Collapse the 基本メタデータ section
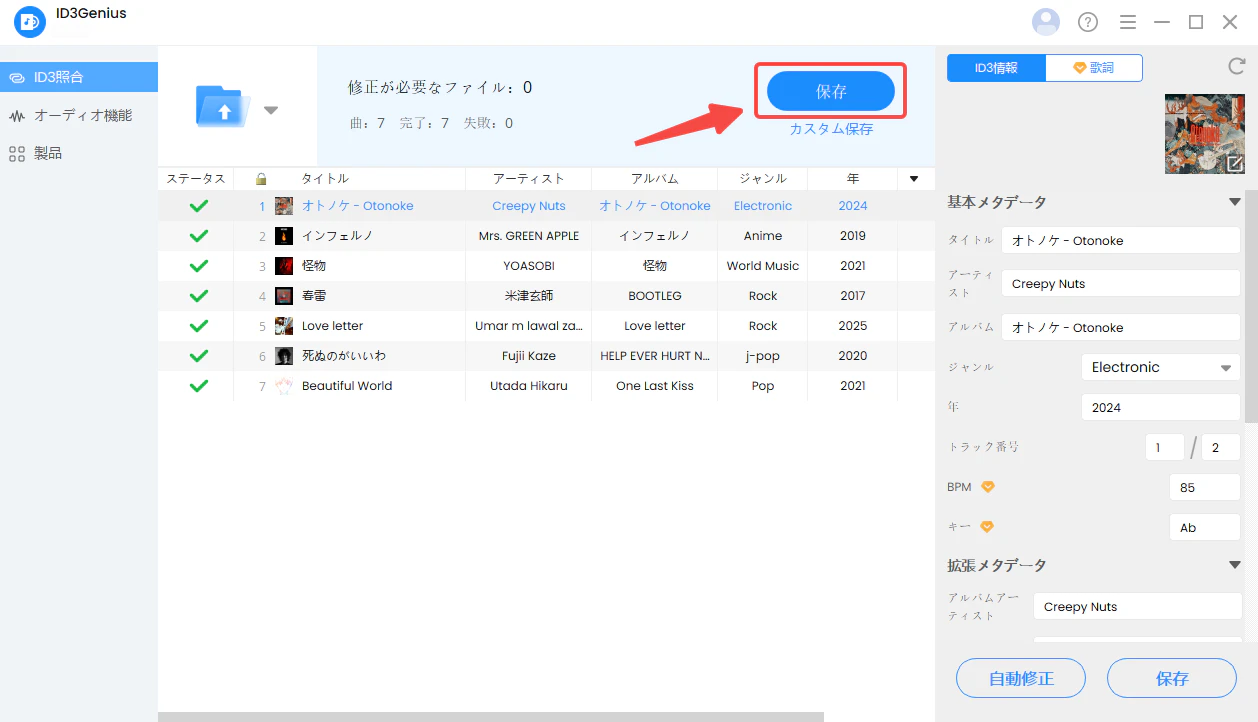This screenshot has height=722, width=1258. coord(1235,202)
